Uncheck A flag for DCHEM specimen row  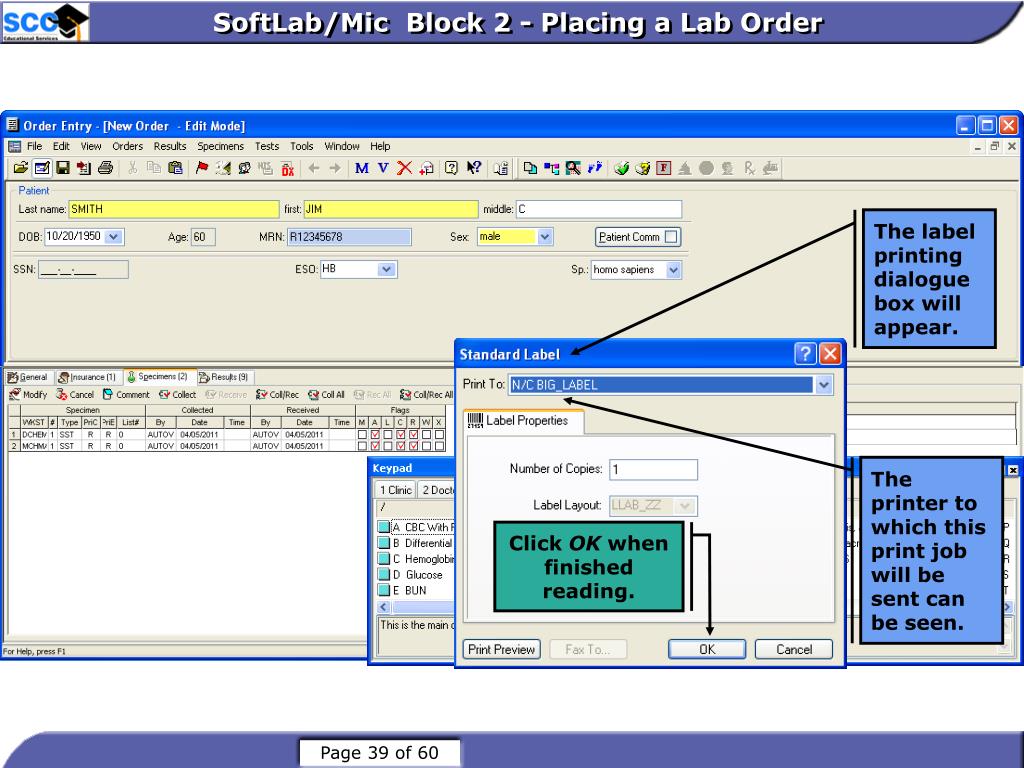tap(375, 434)
